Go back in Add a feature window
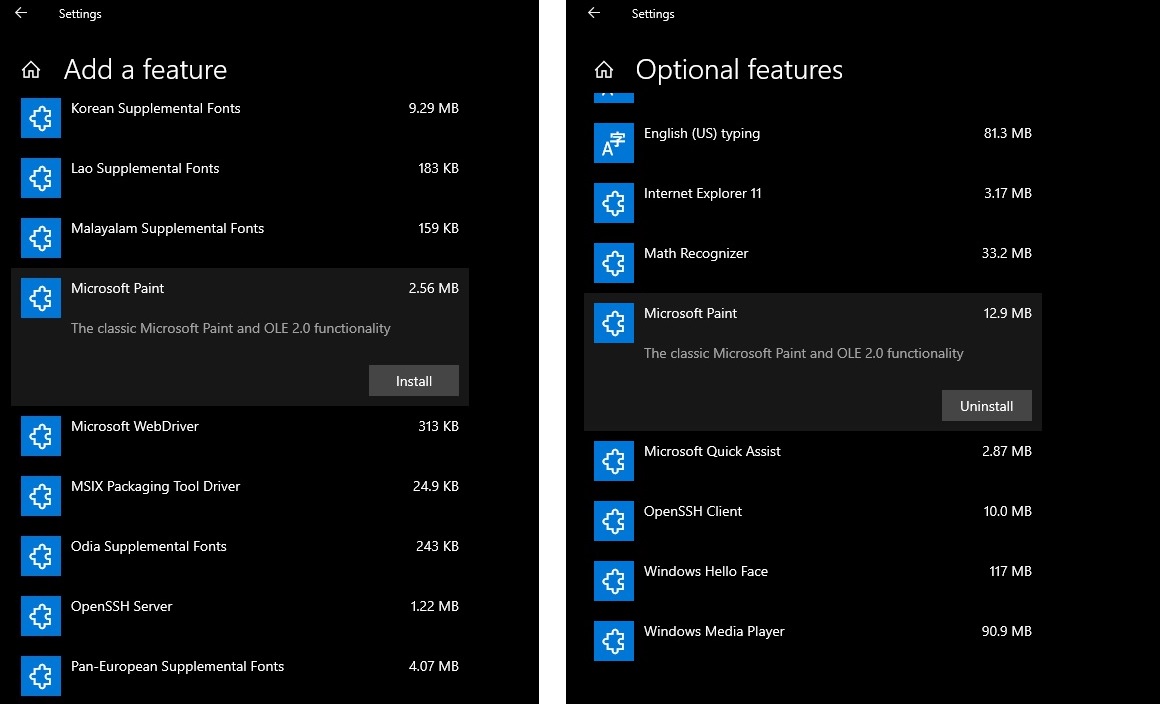Screen dimensions: 1160x704 tap(21, 13)
